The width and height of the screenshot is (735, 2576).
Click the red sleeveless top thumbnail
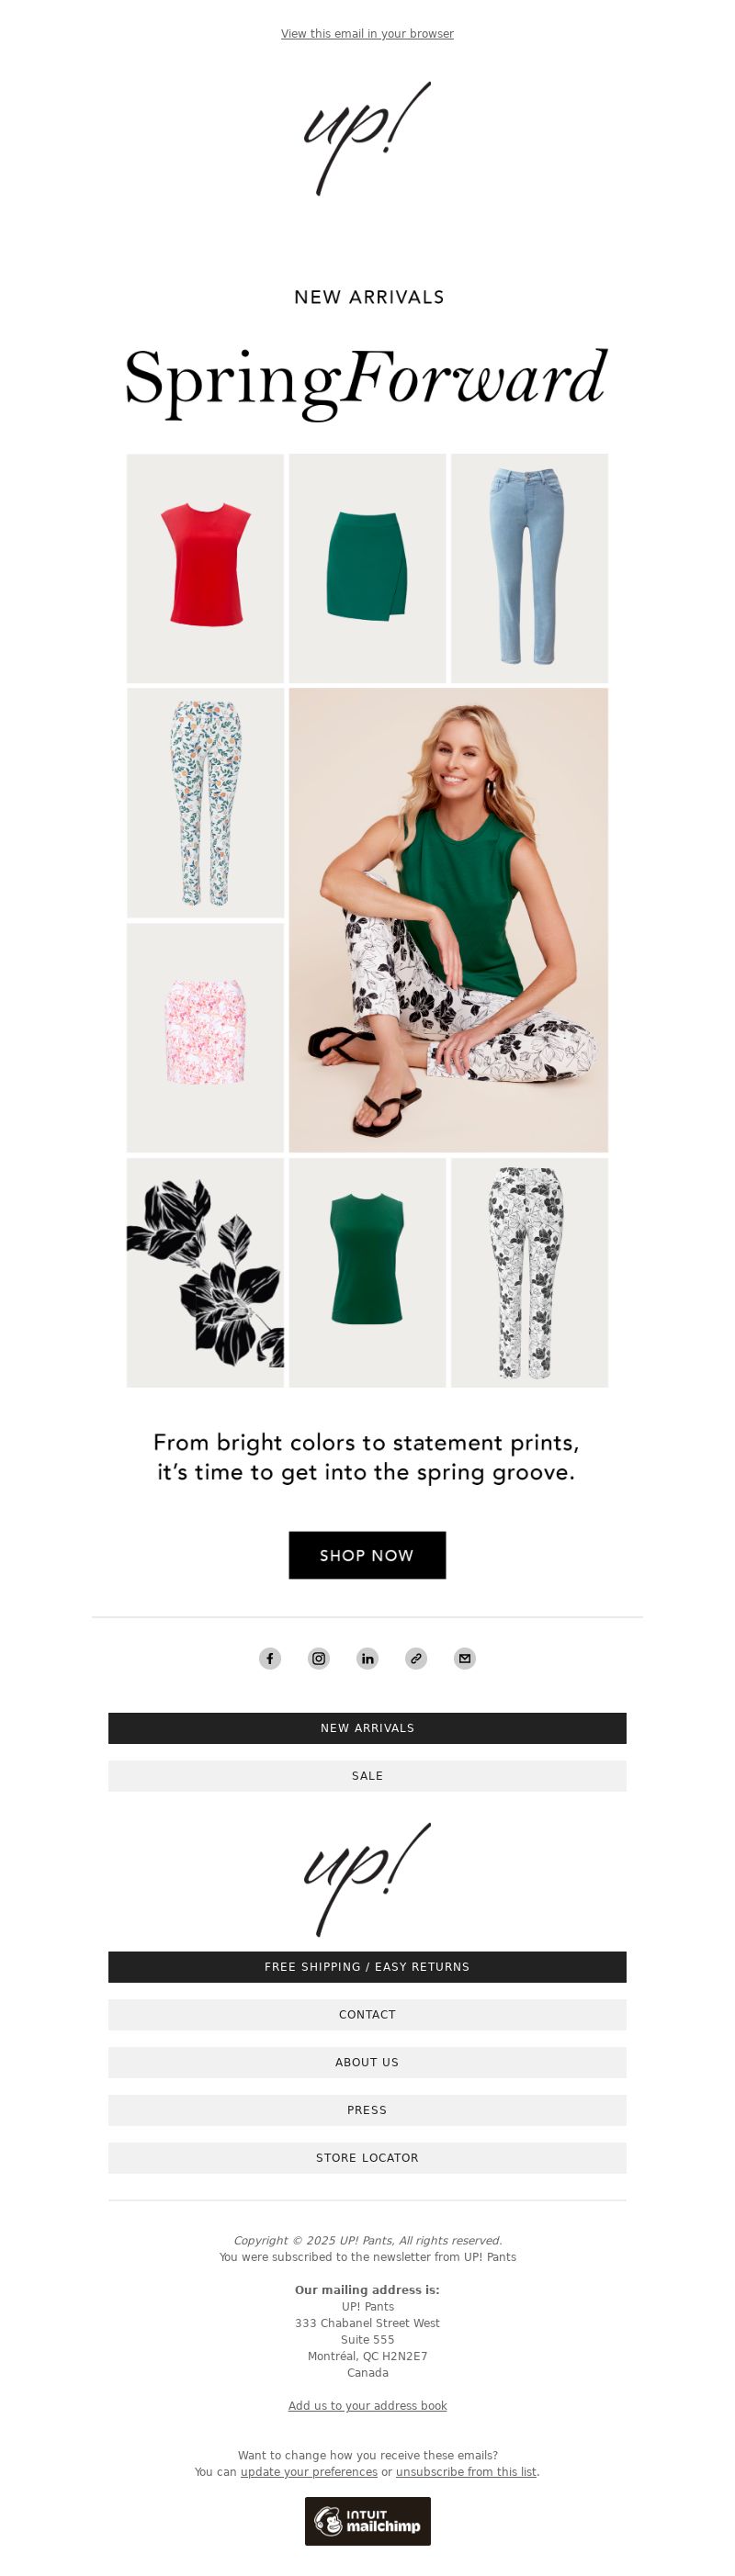205,568
